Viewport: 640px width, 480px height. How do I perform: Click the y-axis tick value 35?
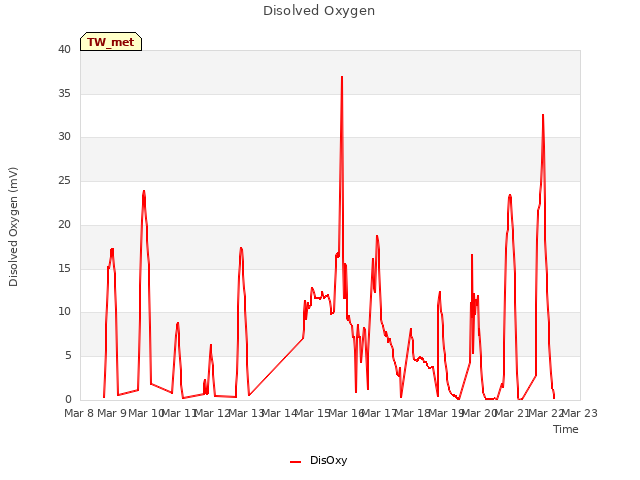point(64,93)
